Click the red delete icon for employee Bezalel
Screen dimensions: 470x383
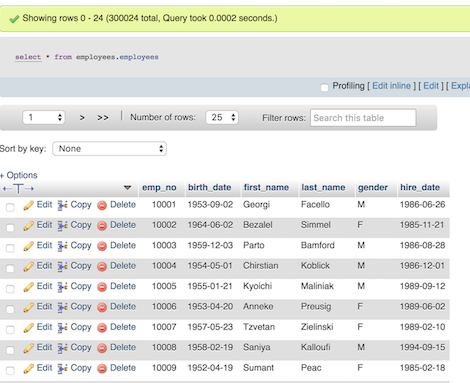tap(102, 226)
